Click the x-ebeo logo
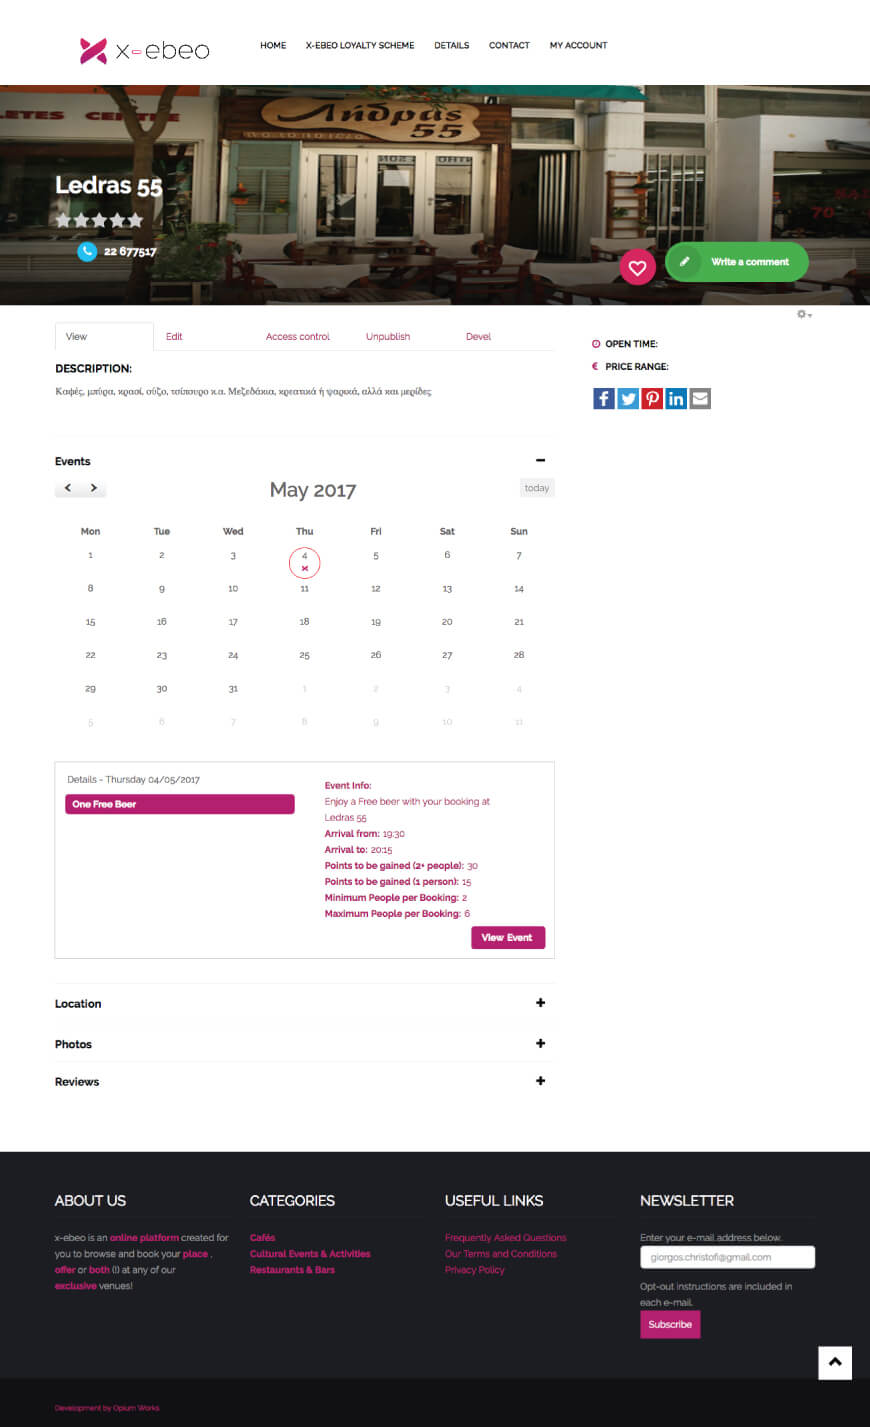870x1427 pixels. click(145, 50)
